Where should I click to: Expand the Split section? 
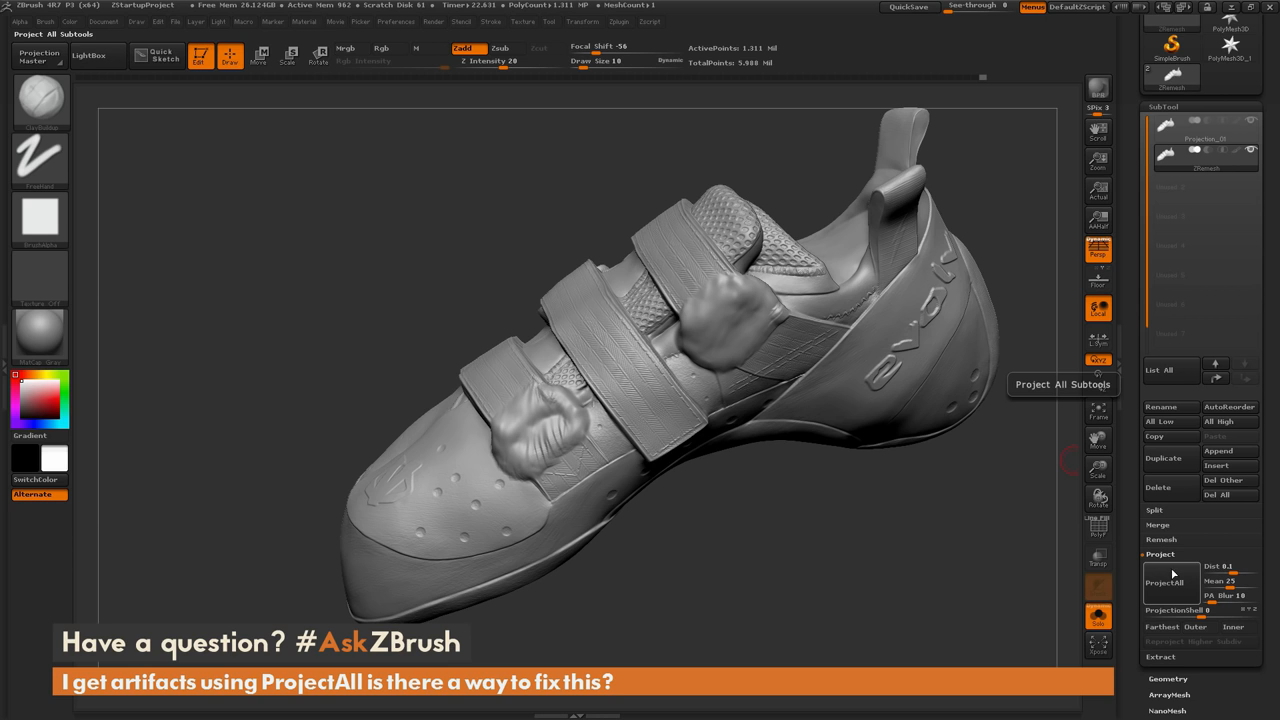[x=1154, y=510]
